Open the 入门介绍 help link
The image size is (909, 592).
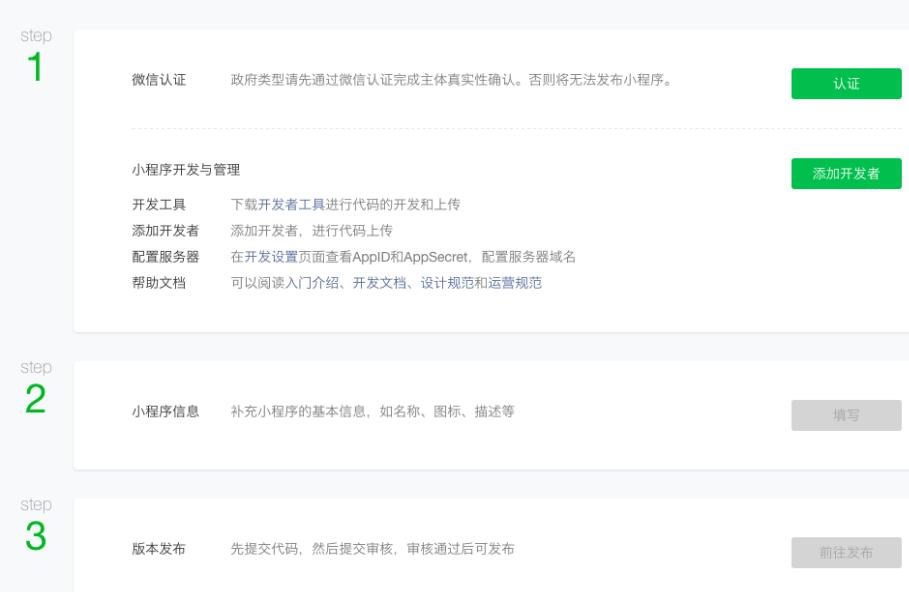tap(312, 283)
